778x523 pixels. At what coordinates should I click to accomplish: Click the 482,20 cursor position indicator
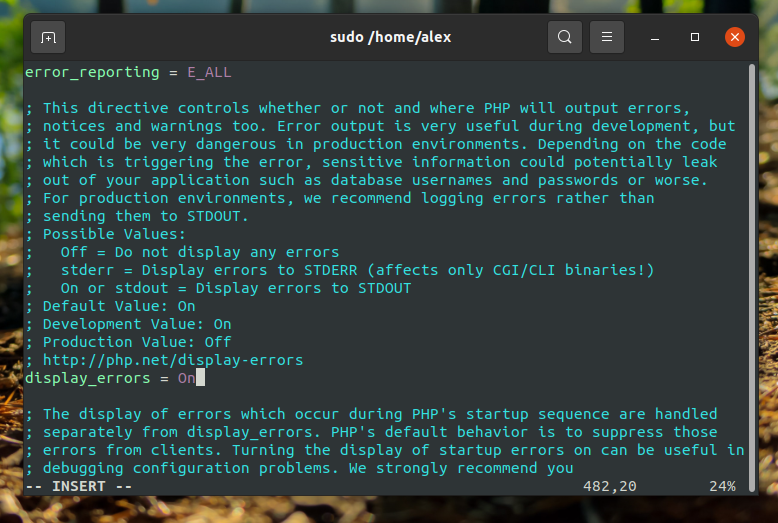[x=610, y=486]
